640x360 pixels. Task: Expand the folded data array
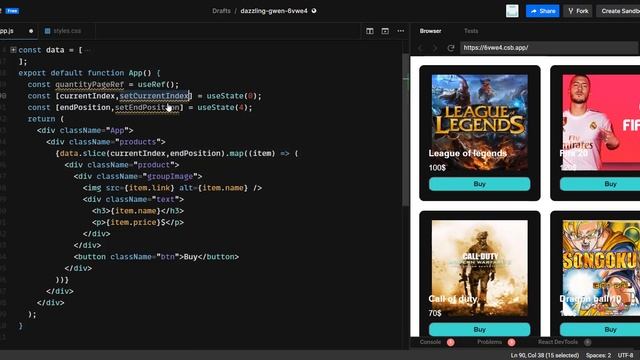pyautogui.click(x=13, y=50)
